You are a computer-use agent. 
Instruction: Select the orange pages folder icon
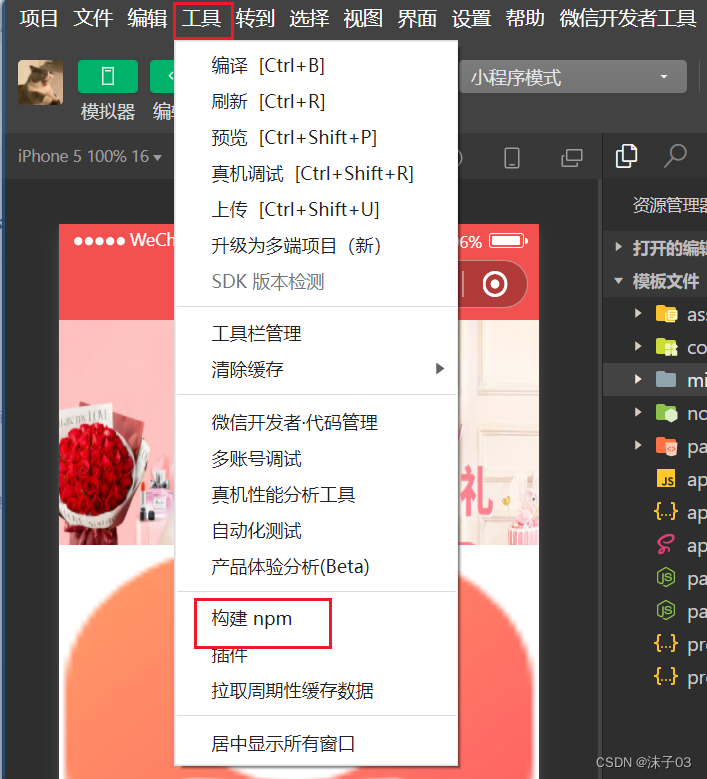point(666,446)
